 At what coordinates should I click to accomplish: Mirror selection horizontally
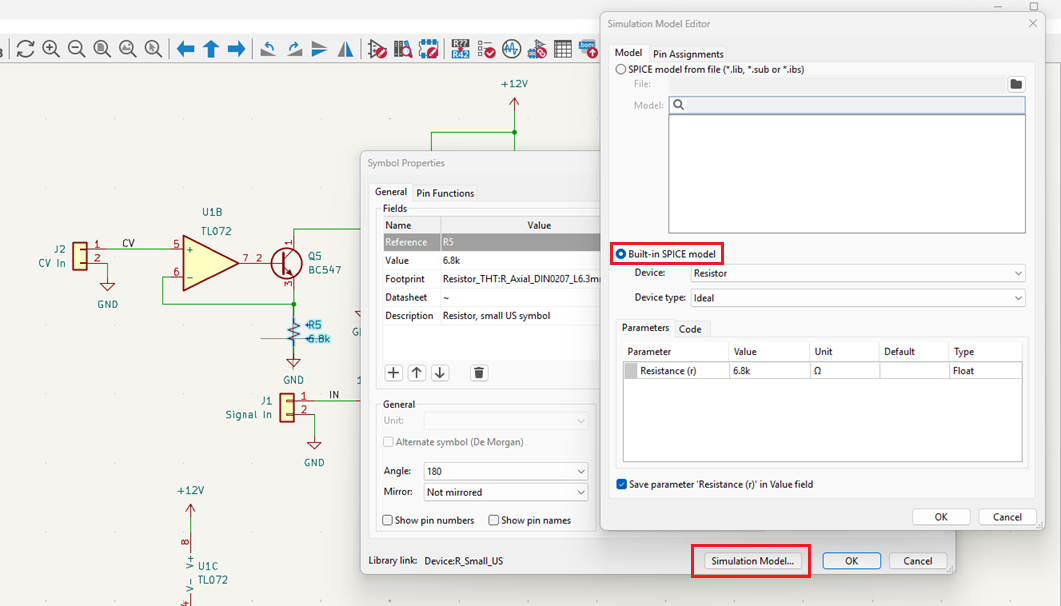click(x=345, y=49)
